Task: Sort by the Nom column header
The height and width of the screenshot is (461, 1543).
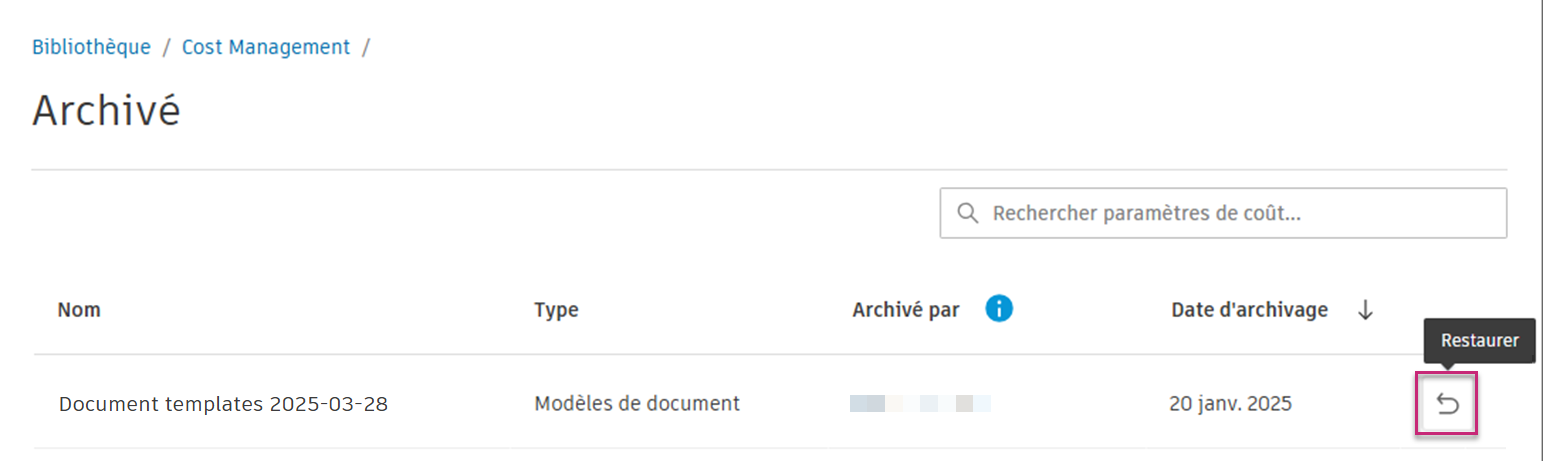Action: coord(79,310)
